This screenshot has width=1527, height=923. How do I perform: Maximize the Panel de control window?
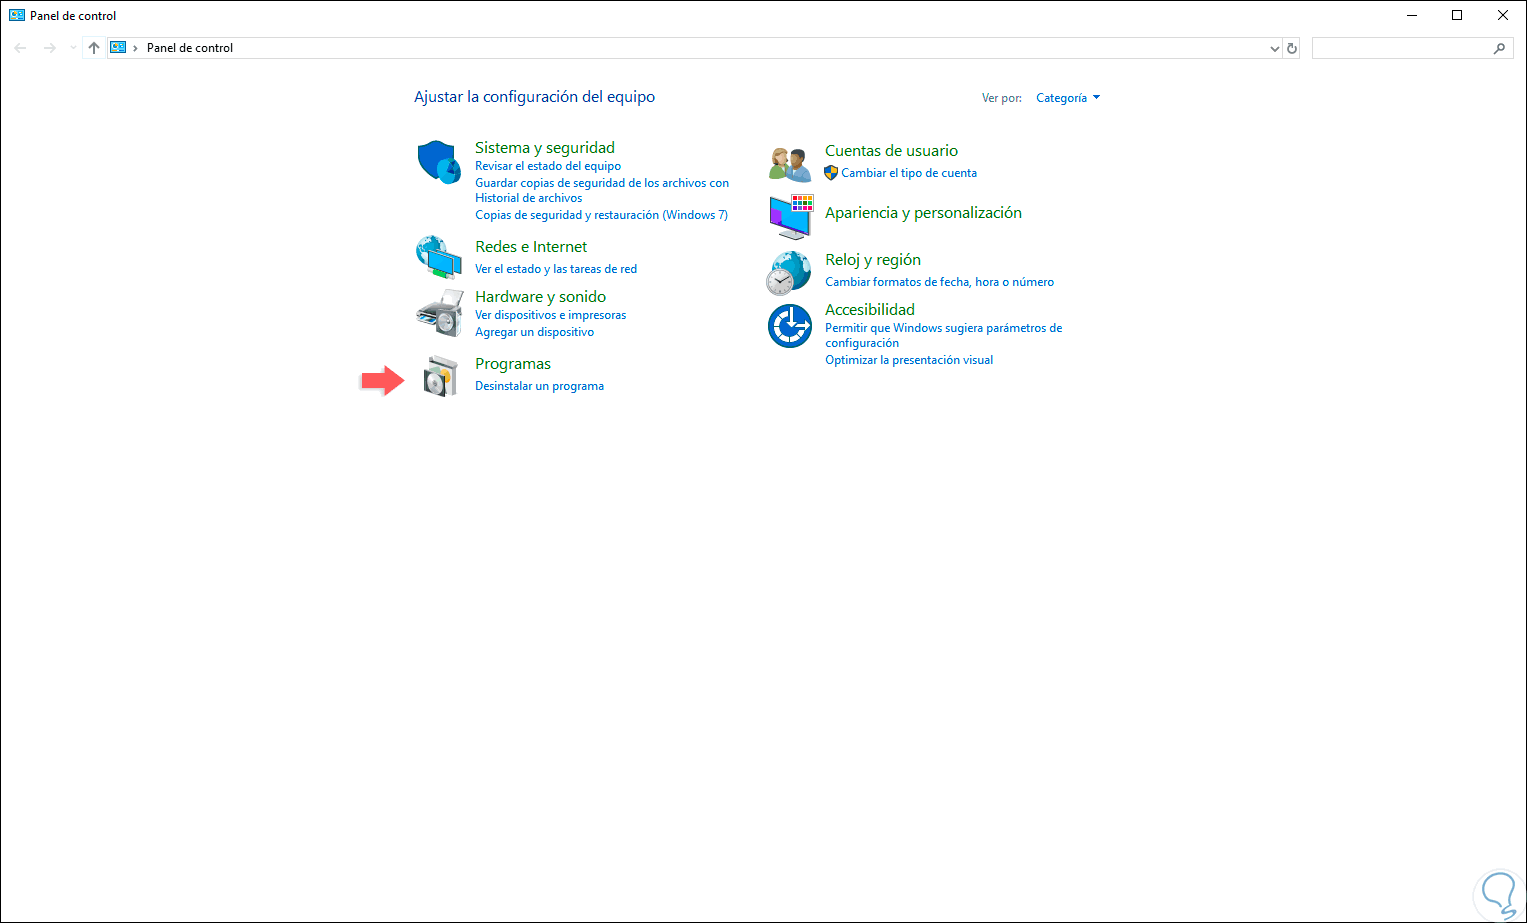[x=1457, y=15]
